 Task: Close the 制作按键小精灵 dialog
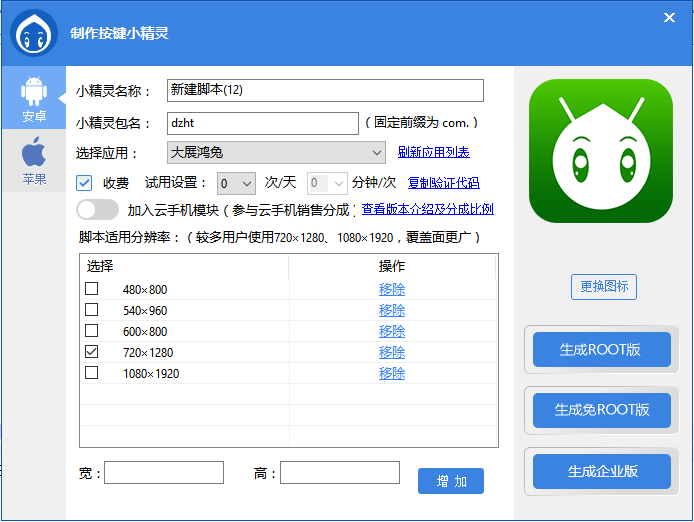coord(669,17)
